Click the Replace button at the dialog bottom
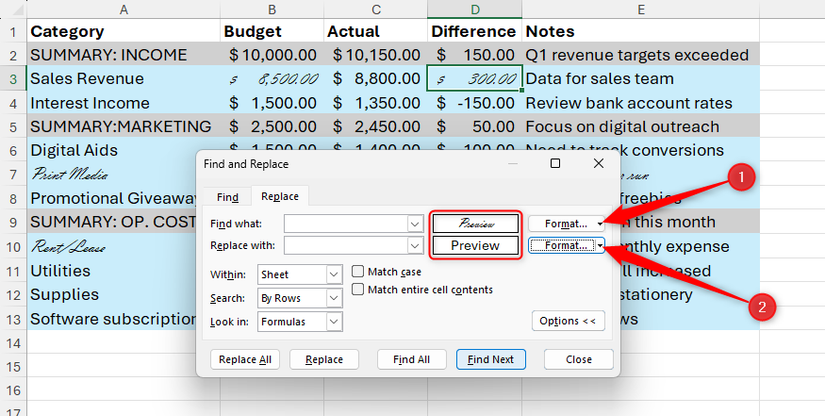The height and width of the screenshot is (416, 825). click(324, 360)
